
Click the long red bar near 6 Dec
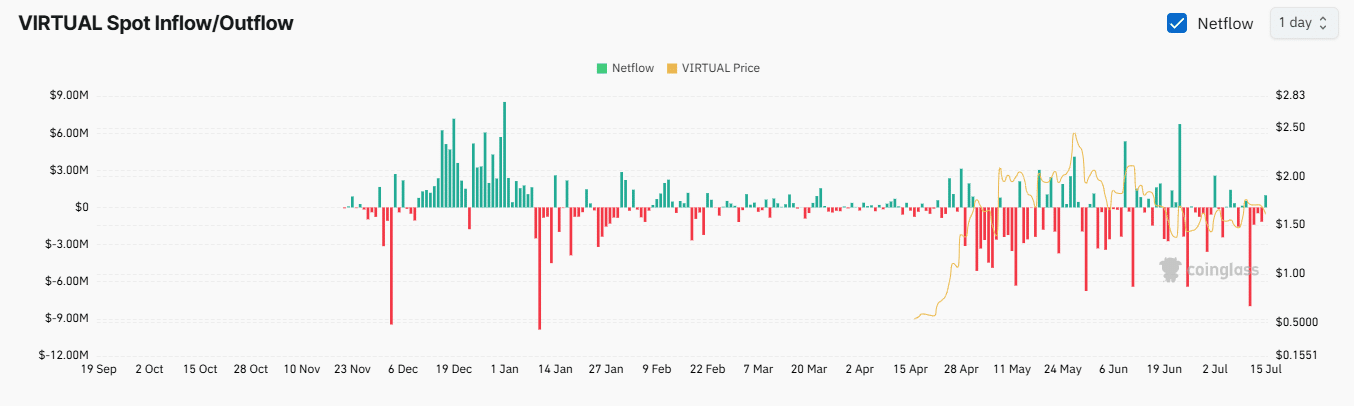click(391, 265)
